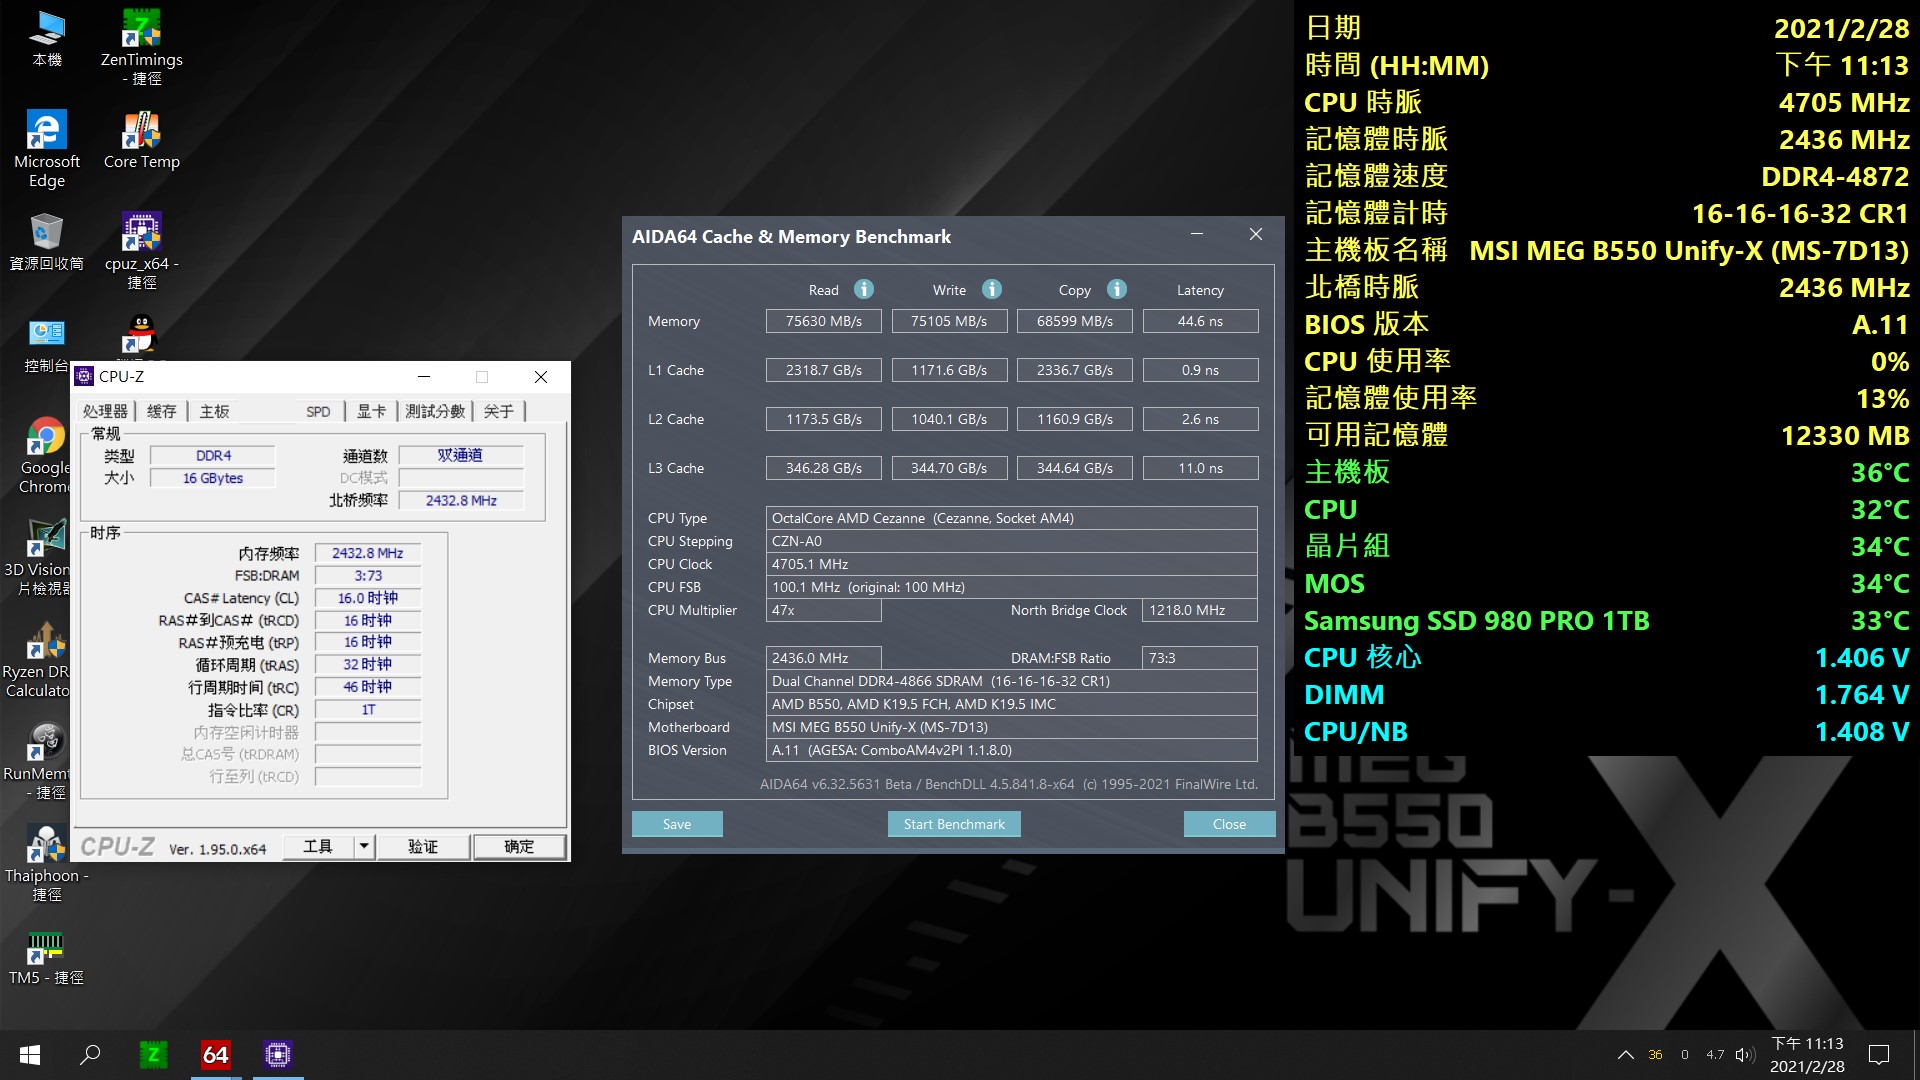Click the 确定 button in CPU-Z

pos(519,846)
